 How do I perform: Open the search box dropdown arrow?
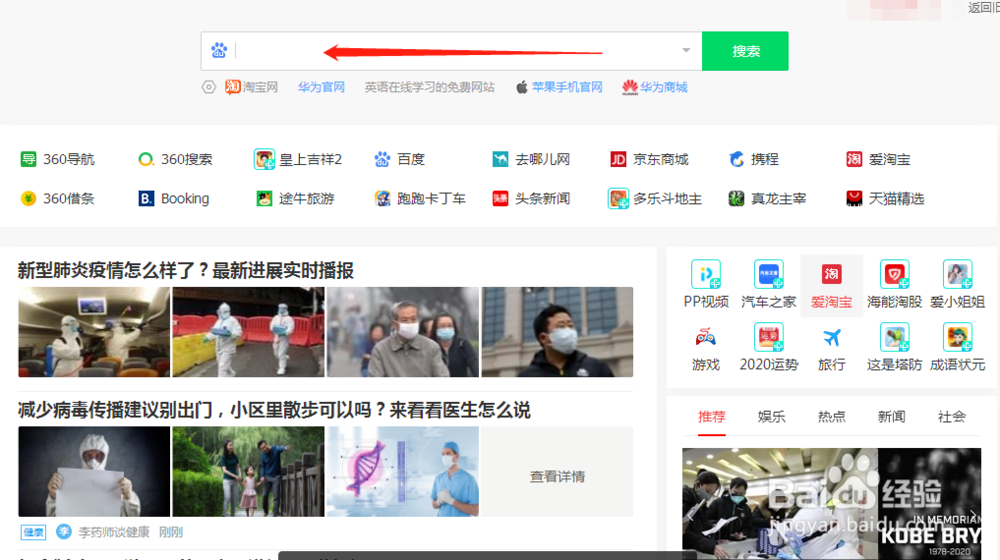pos(686,50)
